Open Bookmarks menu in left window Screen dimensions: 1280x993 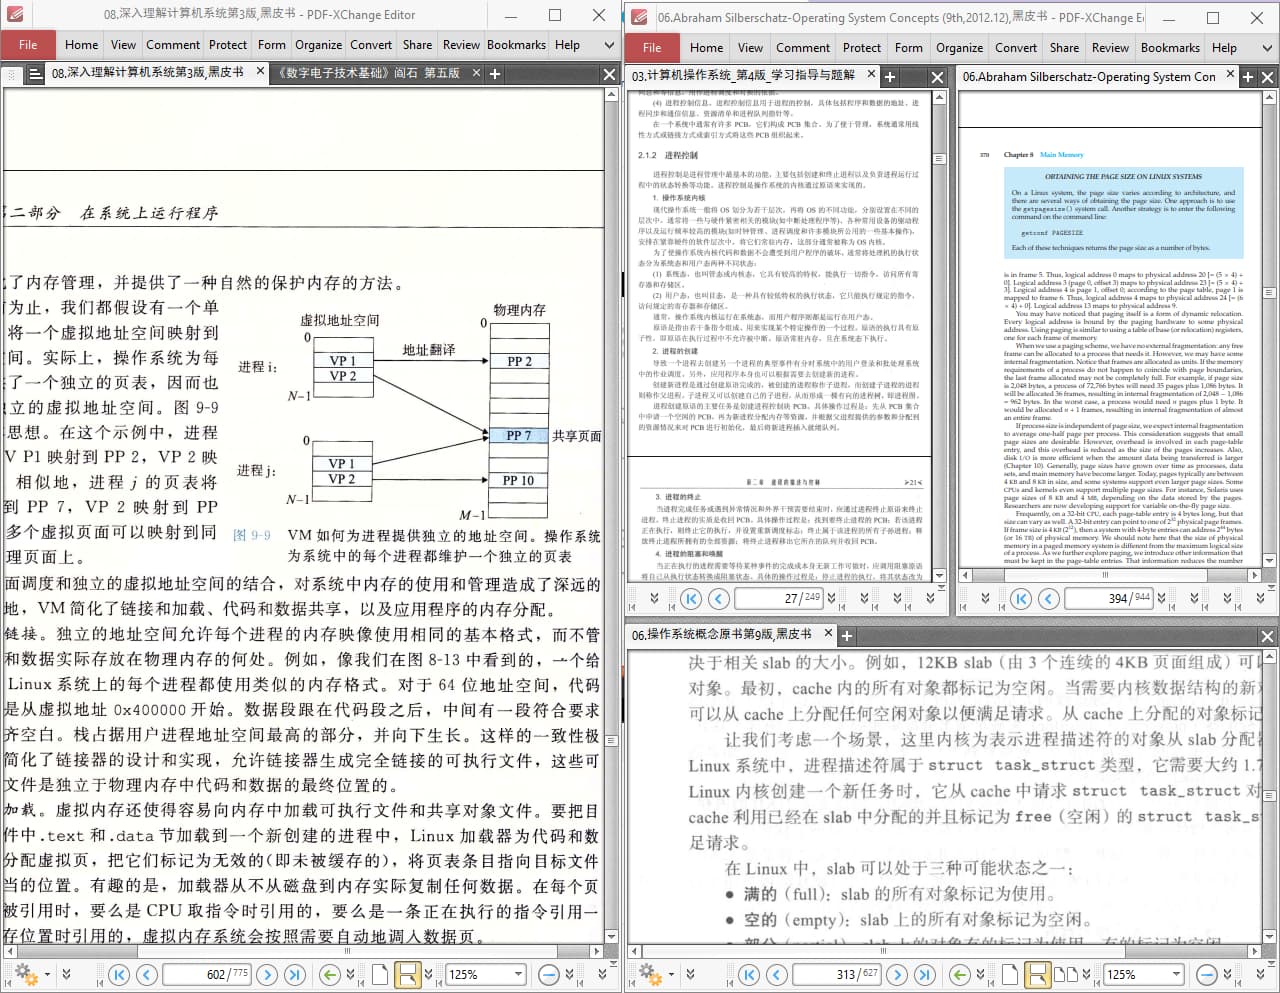[x=516, y=45]
